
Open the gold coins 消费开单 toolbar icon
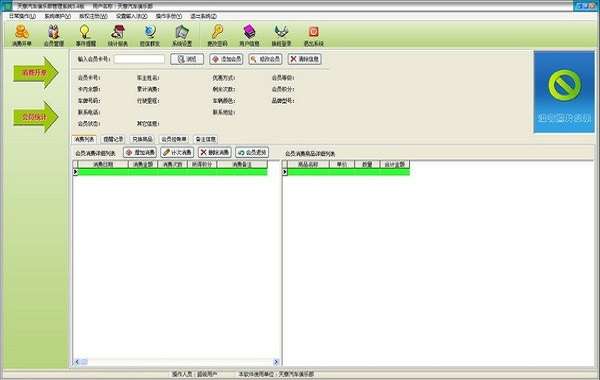tap(22, 36)
